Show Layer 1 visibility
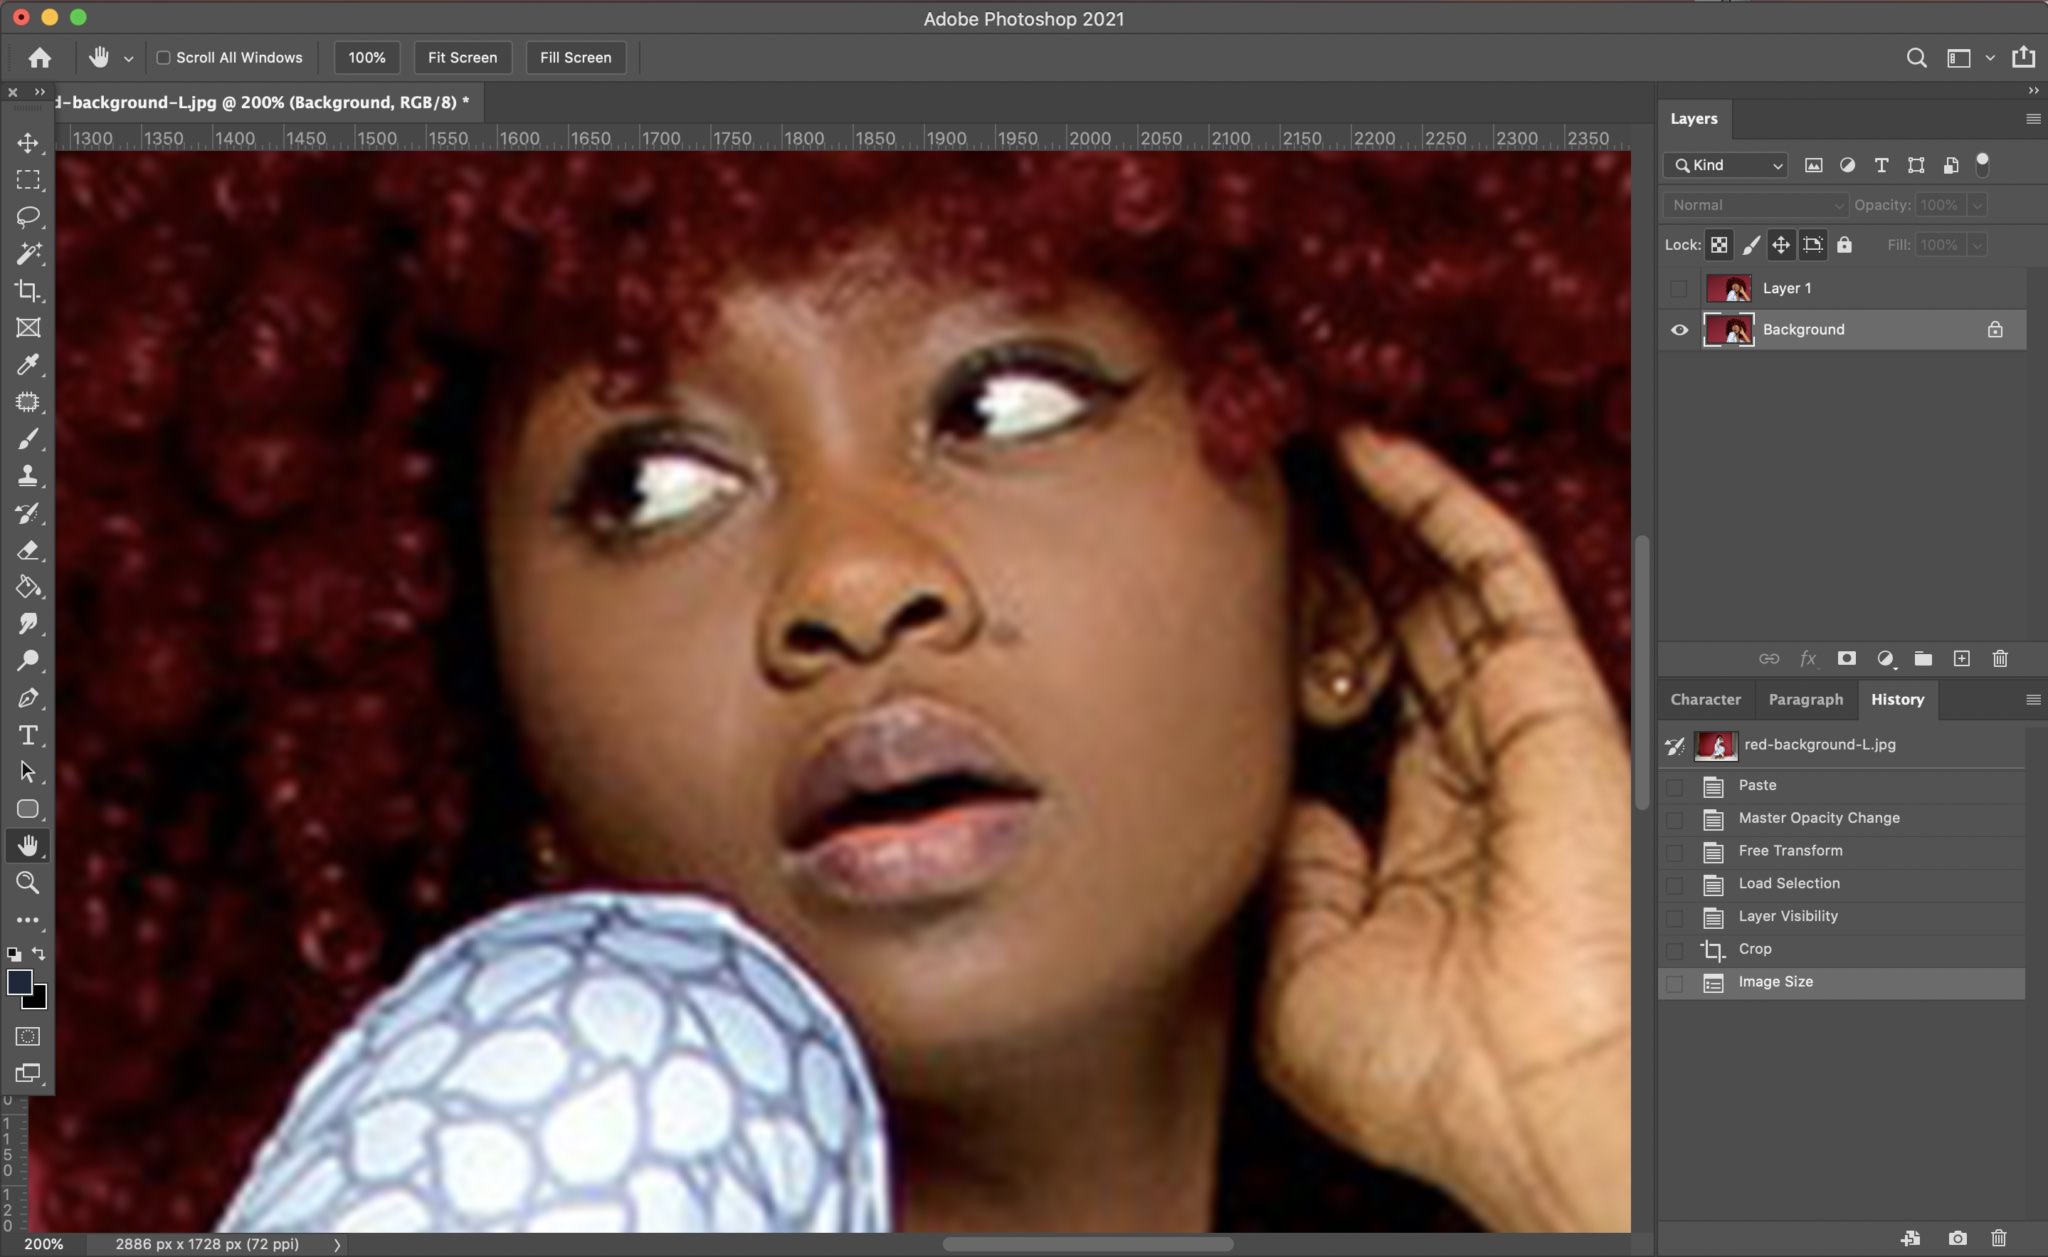 pos(1679,288)
